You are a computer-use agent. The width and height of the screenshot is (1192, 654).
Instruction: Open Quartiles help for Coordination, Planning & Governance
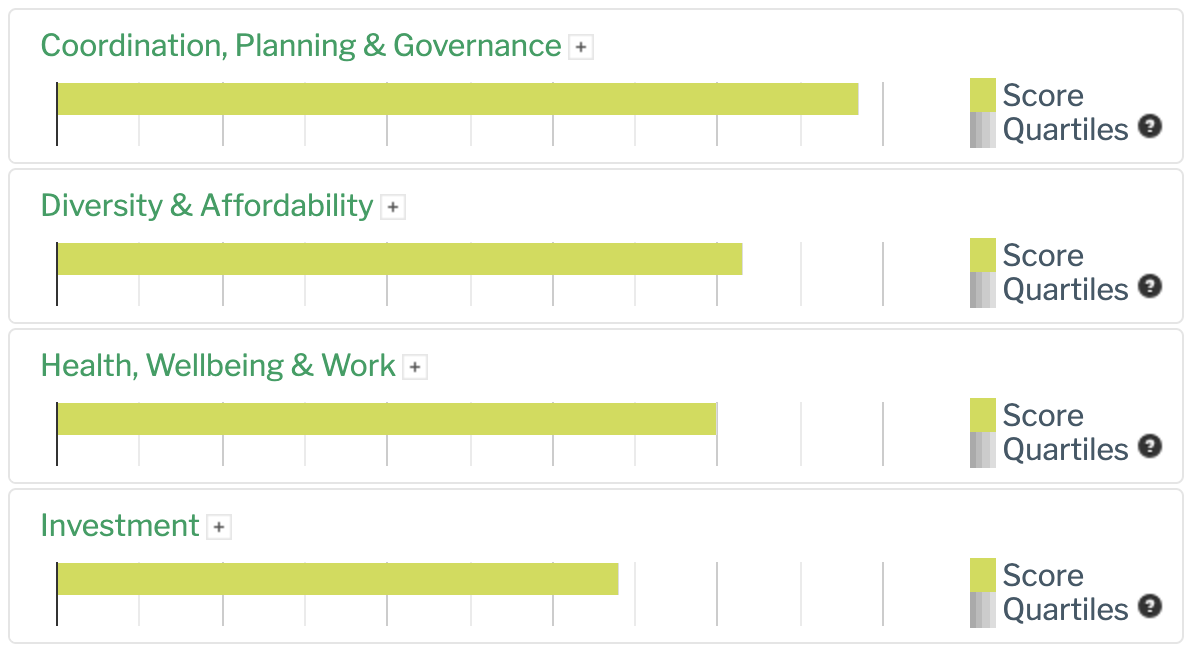click(x=1150, y=126)
